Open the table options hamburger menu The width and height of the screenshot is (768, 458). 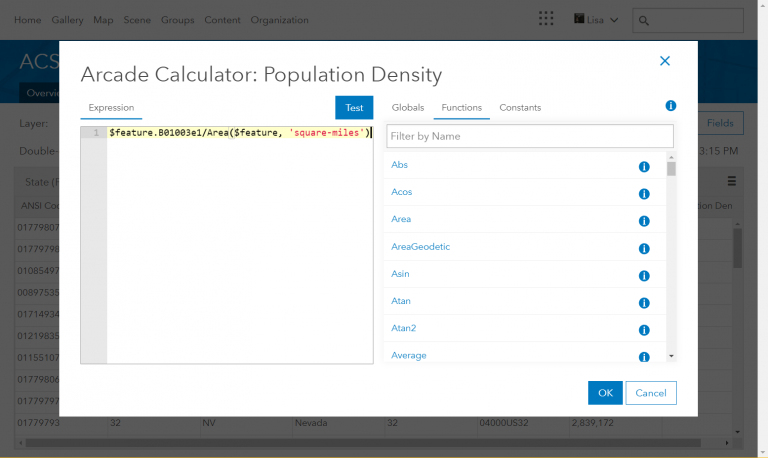pyautogui.click(x=731, y=181)
